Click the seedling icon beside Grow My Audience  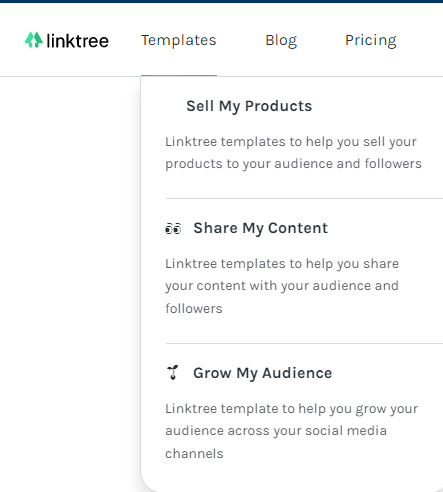tap(173, 373)
